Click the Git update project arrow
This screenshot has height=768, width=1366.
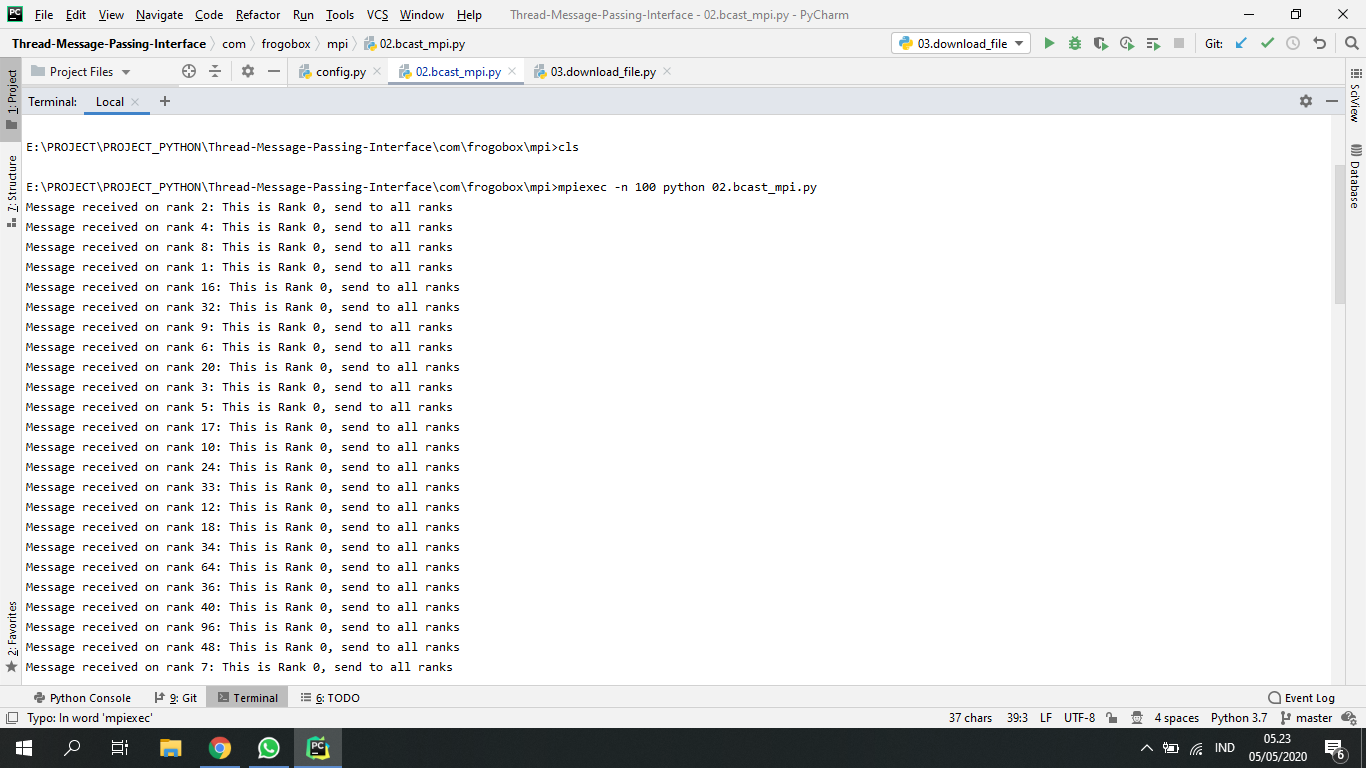pyautogui.click(x=1241, y=43)
